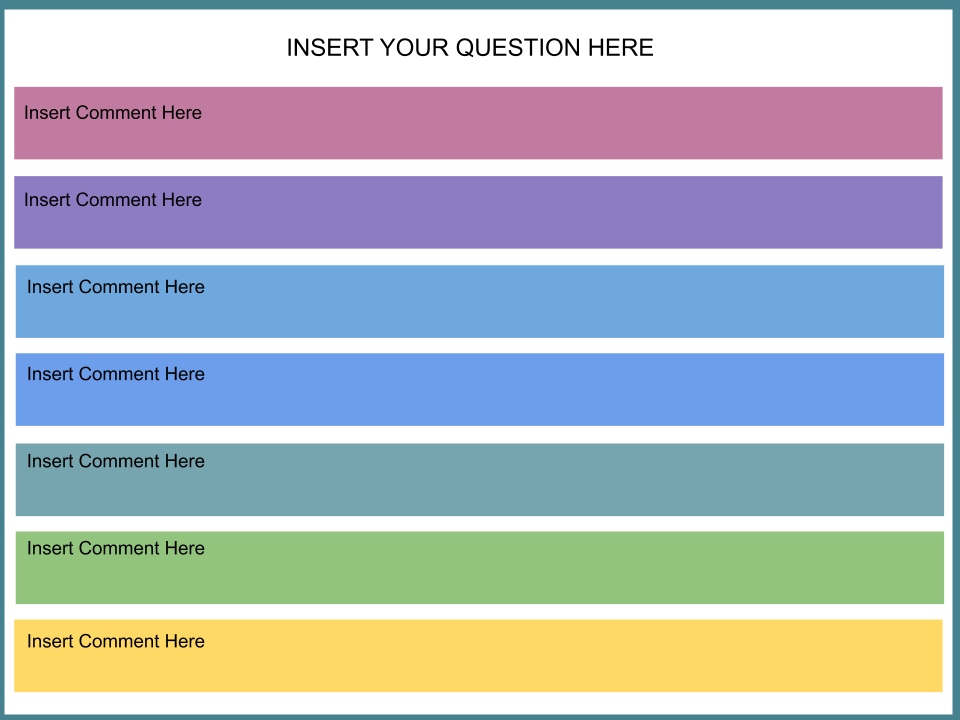Click white background right of the title
The image size is (960, 720).
point(800,47)
